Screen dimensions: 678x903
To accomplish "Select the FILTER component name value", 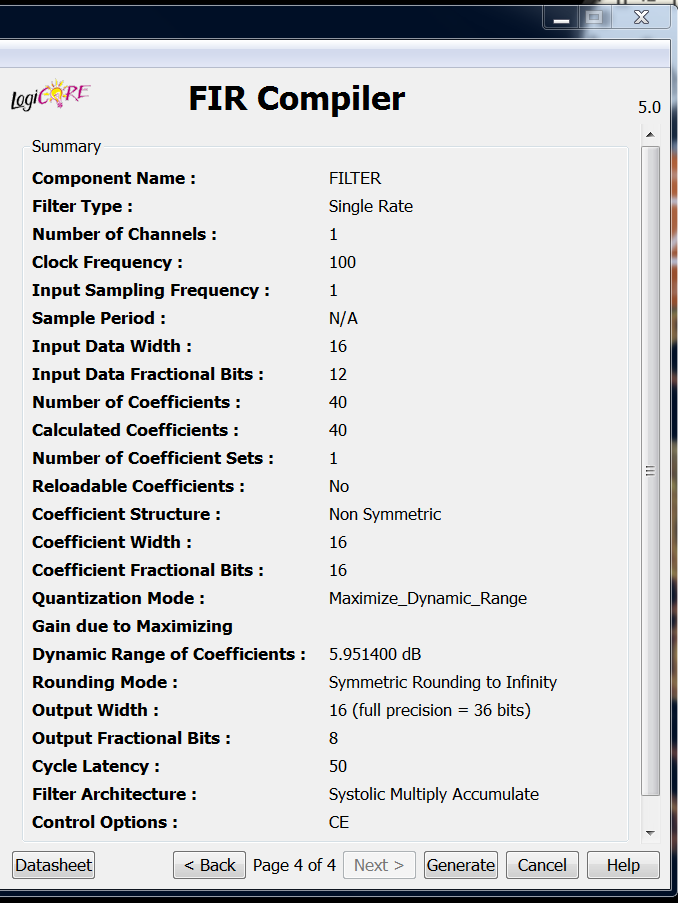I will click(355, 179).
